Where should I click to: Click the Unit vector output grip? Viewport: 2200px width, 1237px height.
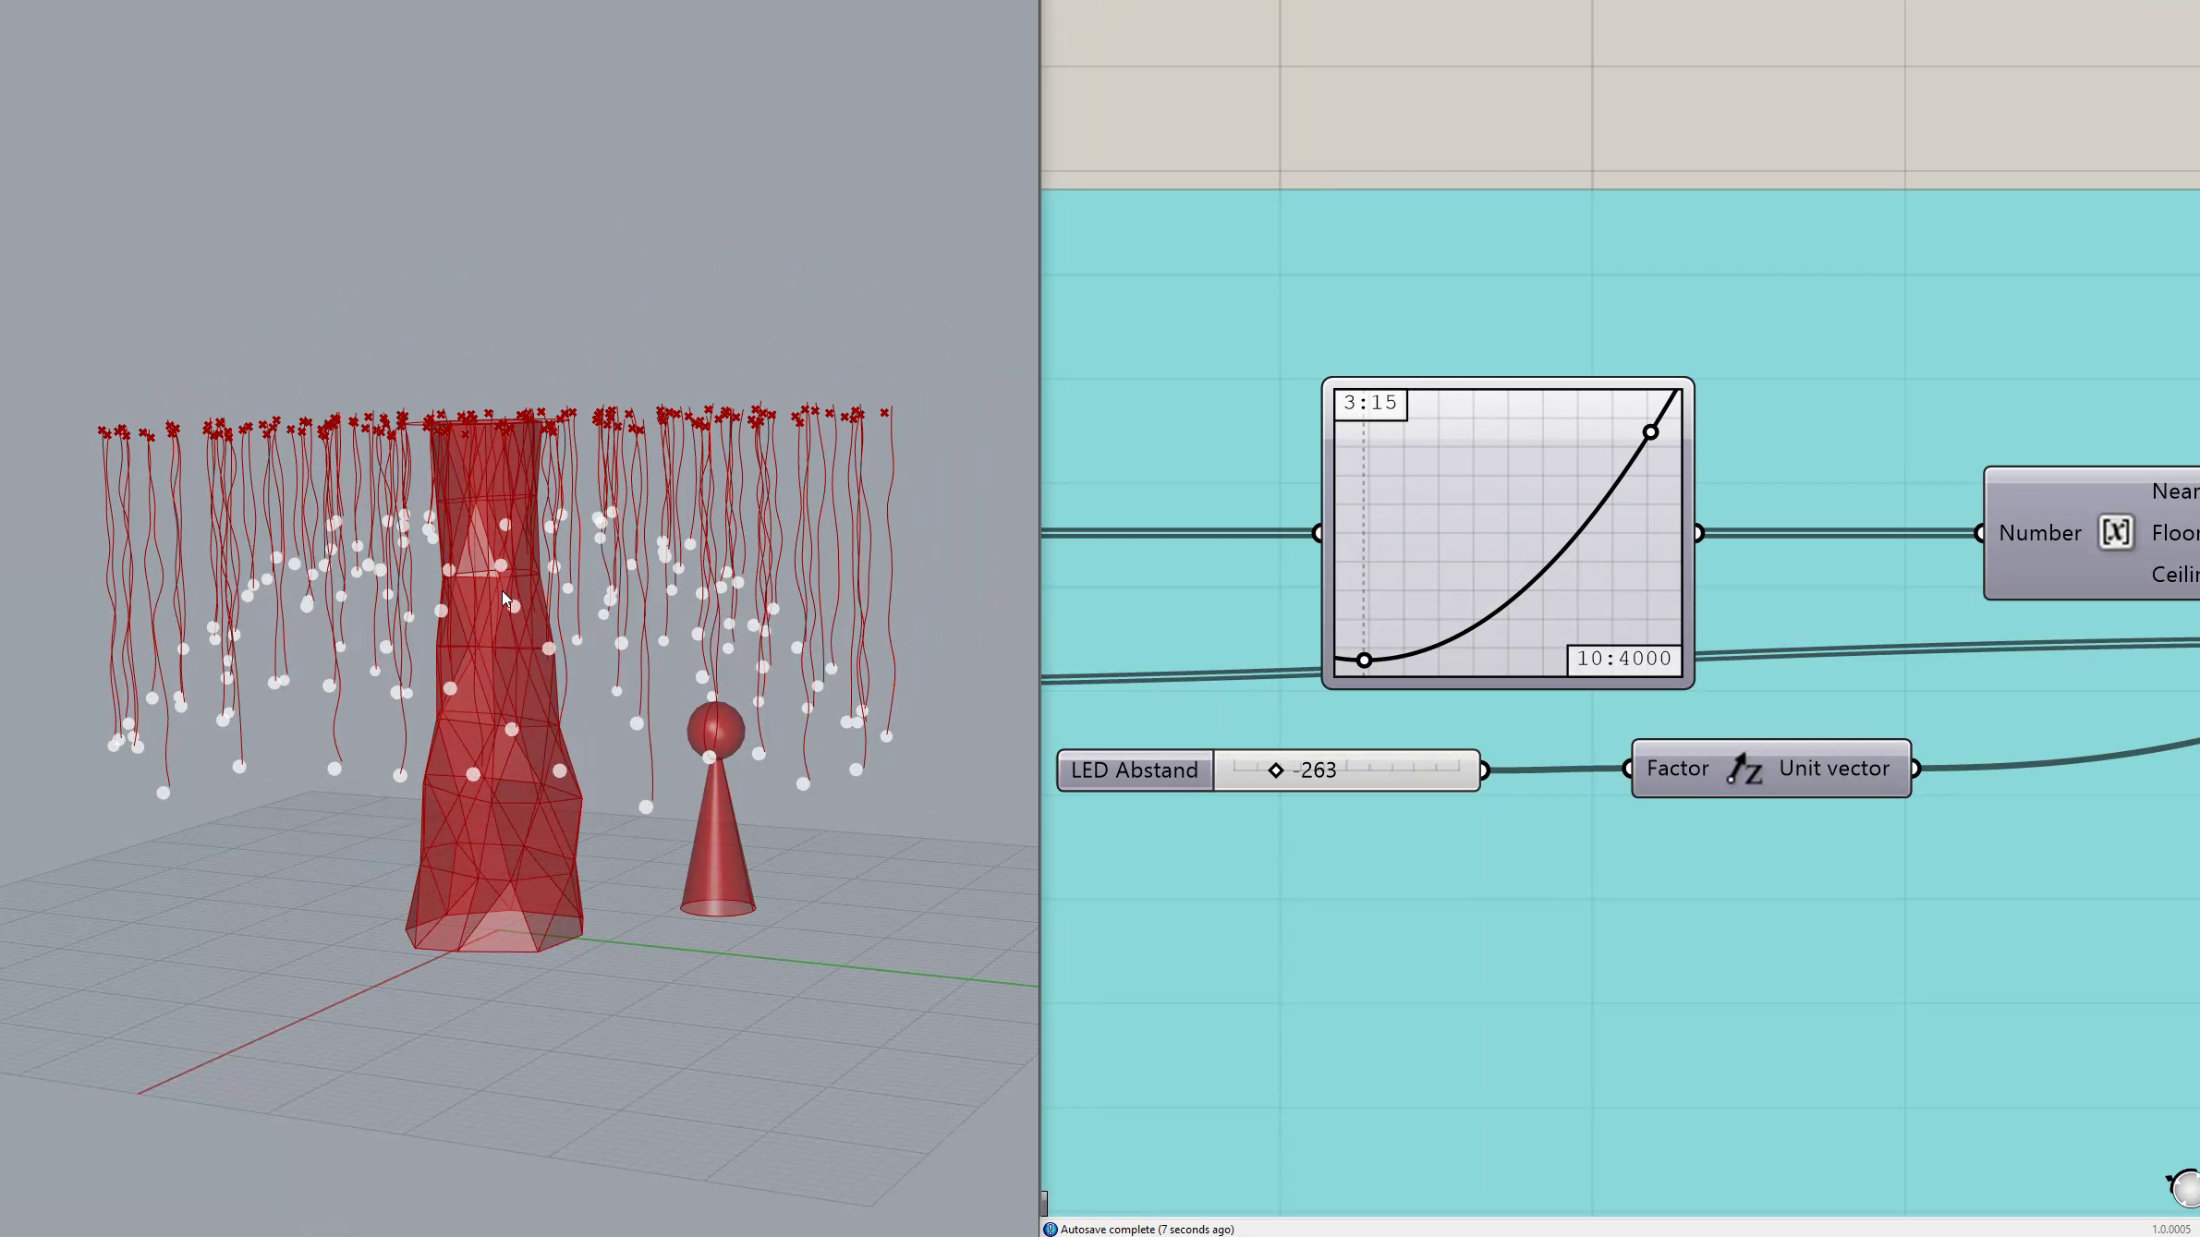coord(1915,768)
